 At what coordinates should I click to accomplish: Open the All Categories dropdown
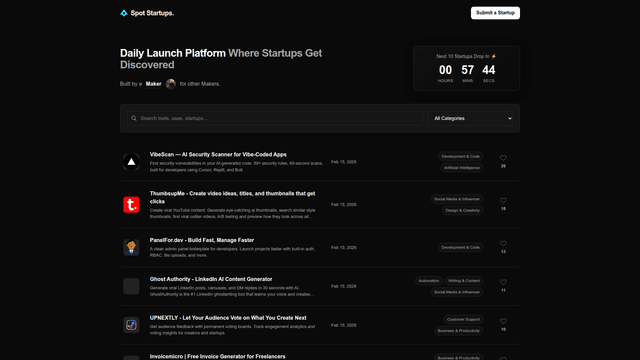coord(471,118)
